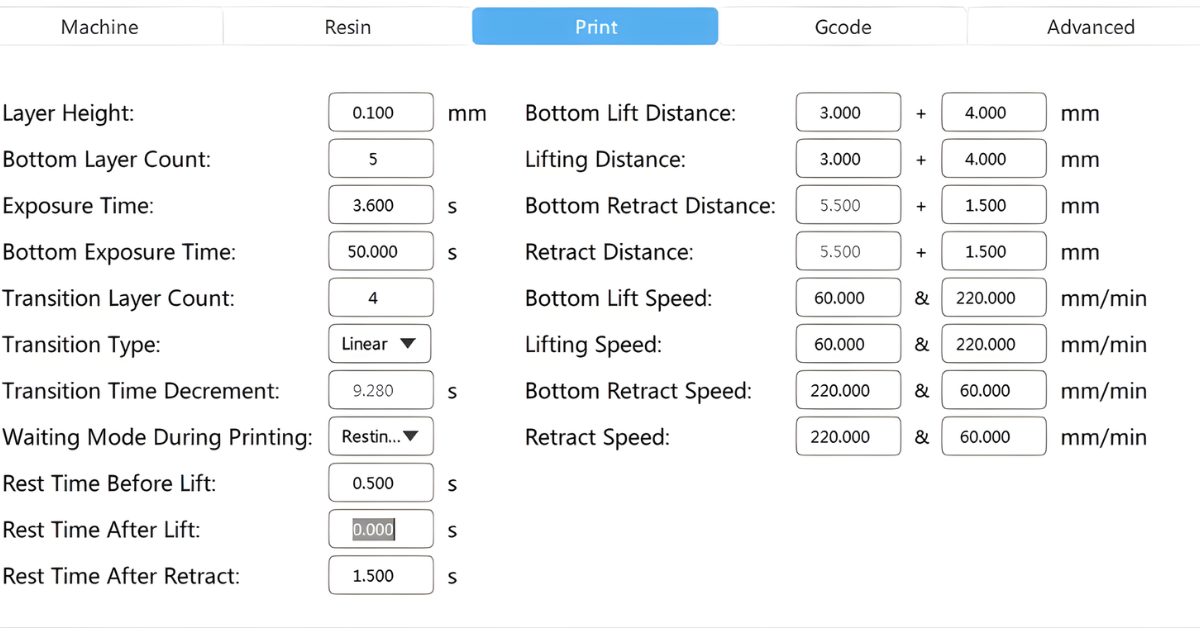The image size is (1200, 628).
Task: Edit the second Lifting Distance value
Action: tap(994, 159)
